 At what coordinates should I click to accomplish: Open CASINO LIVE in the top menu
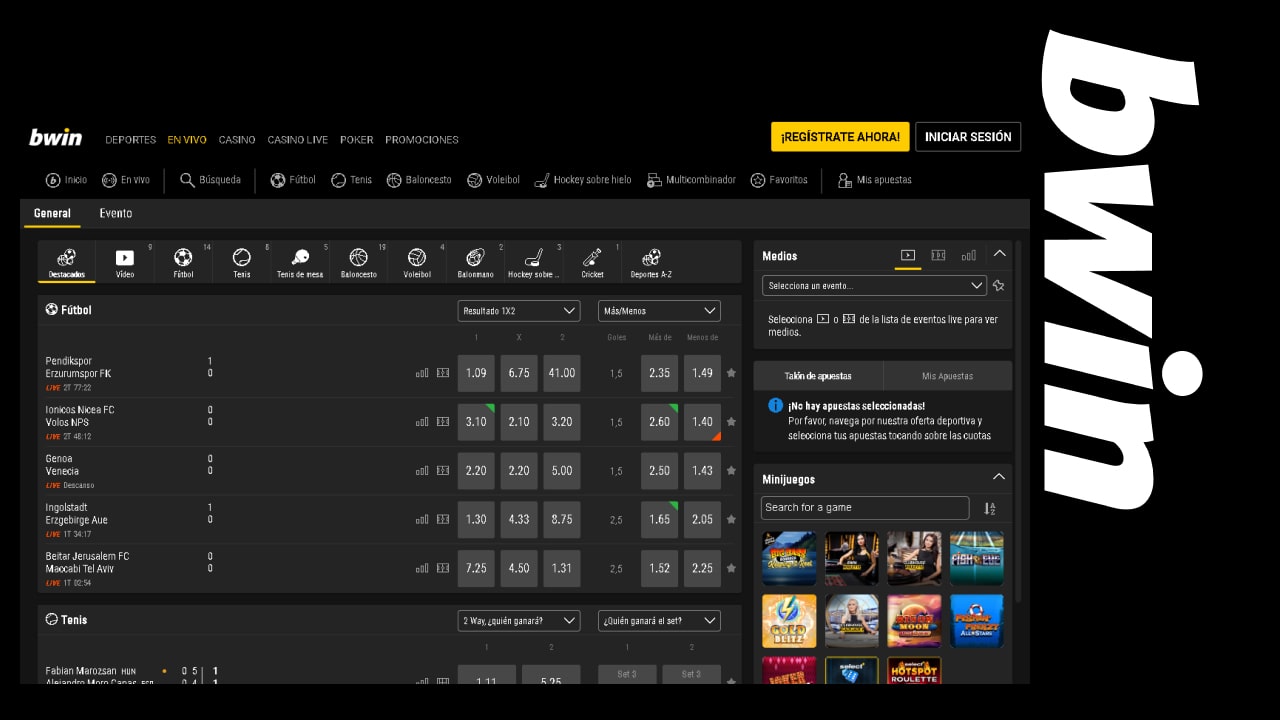pos(298,140)
